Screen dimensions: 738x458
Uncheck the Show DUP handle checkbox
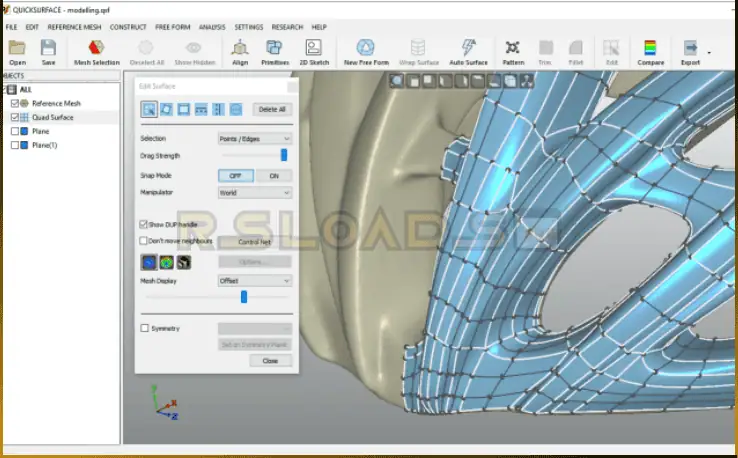[x=144, y=225]
